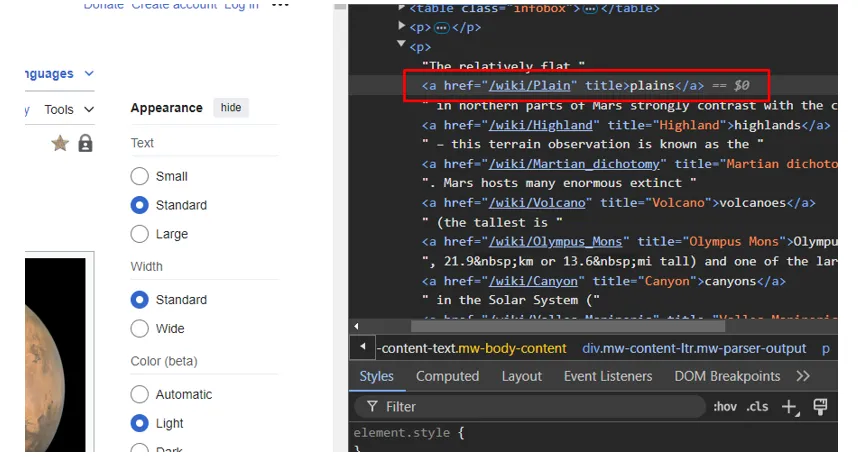Screen dimensions: 858x457
Task: Click the page protection padlock icon
Action: coord(85,143)
